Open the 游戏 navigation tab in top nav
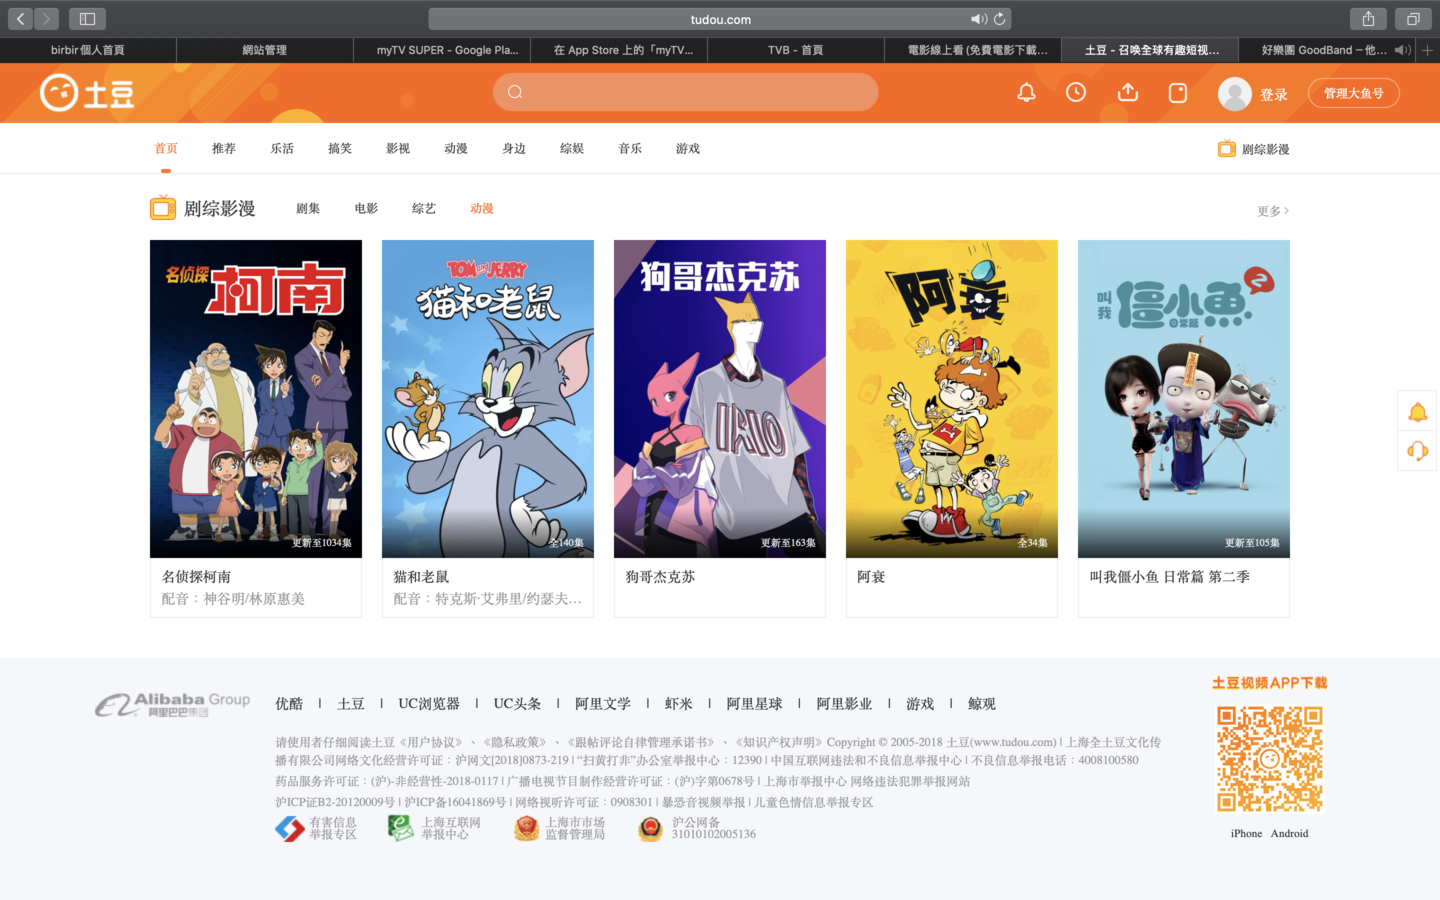 click(688, 148)
